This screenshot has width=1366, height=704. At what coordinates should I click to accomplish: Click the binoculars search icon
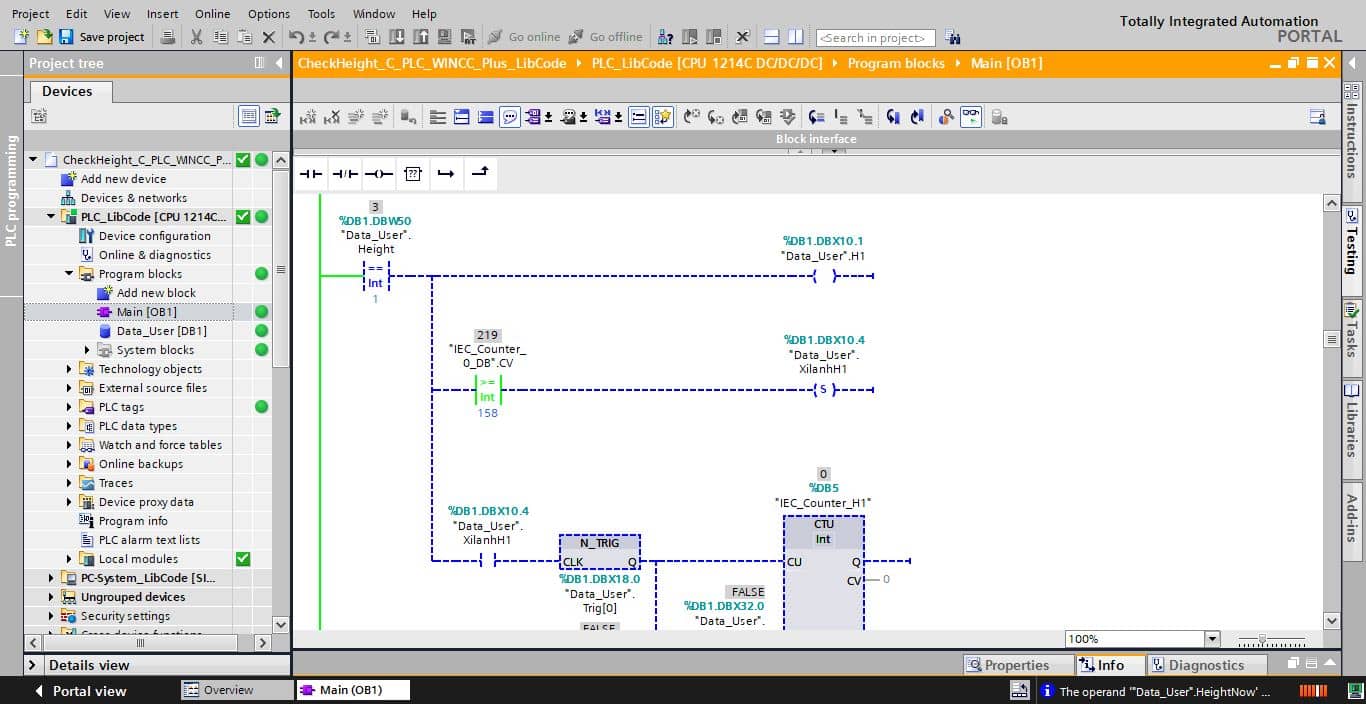click(x=952, y=37)
